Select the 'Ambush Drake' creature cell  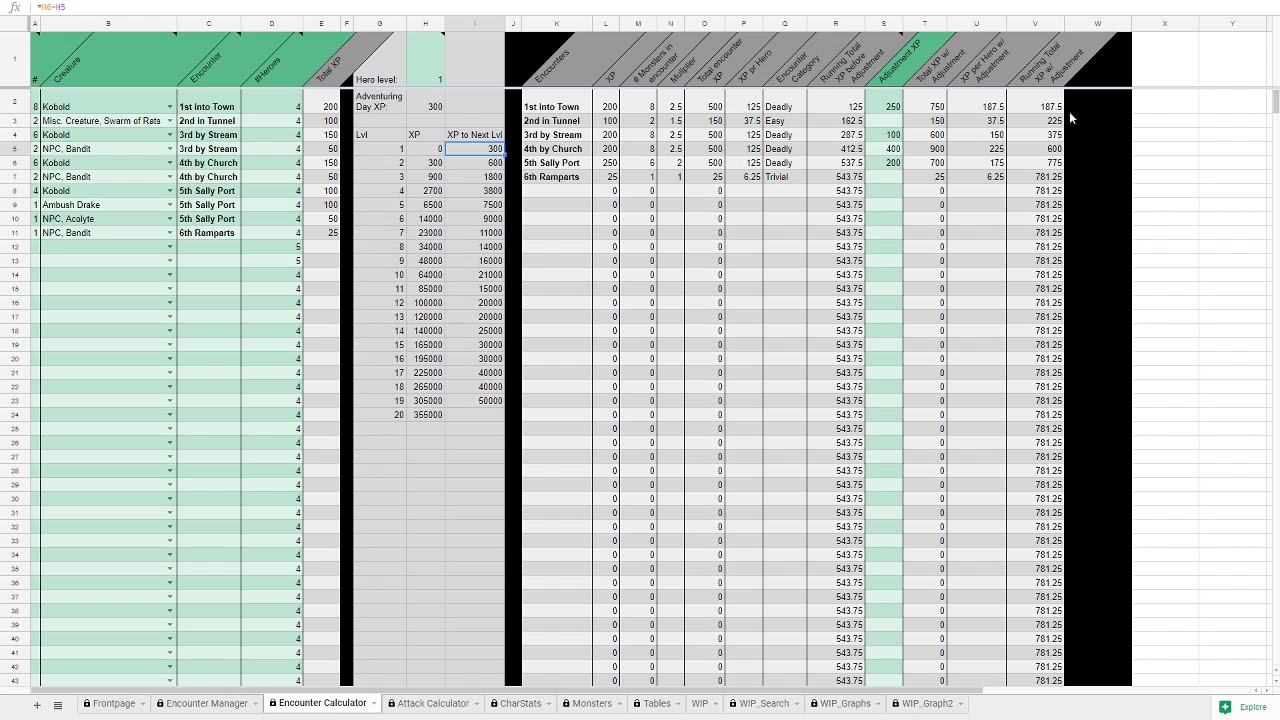coord(108,205)
